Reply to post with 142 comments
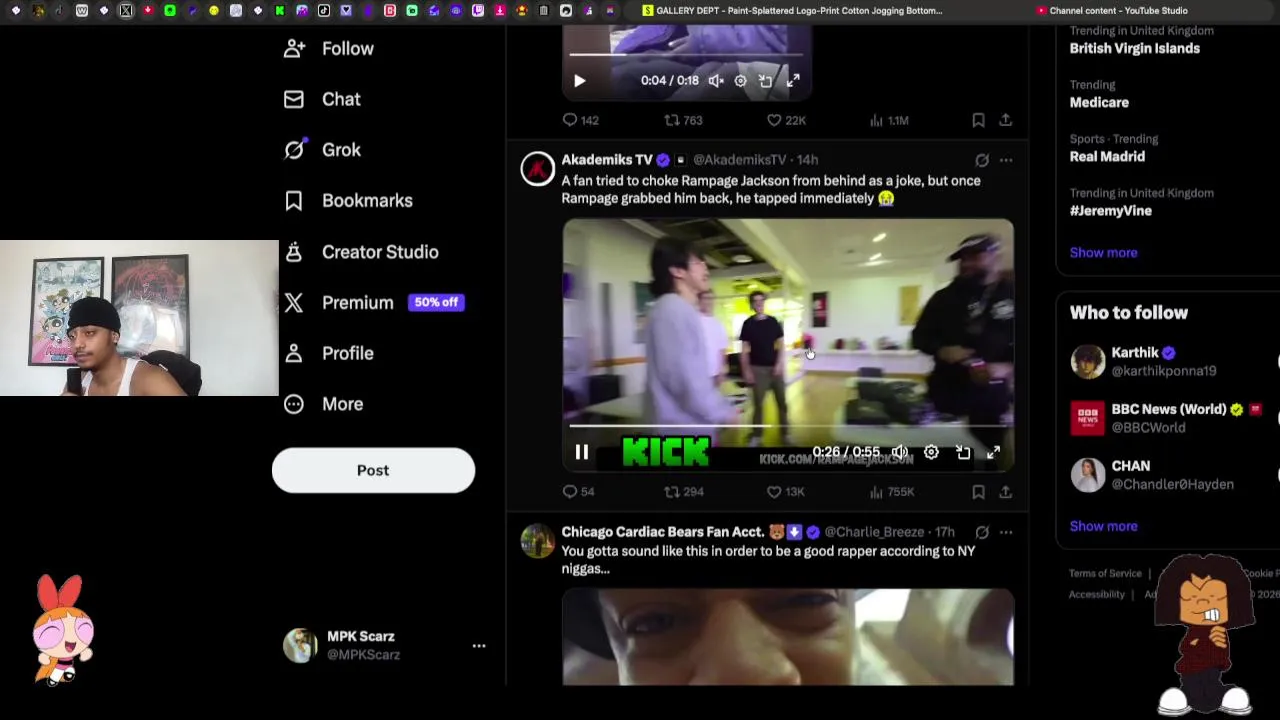The height and width of the screenshot is (720, 1280). click(580, 120)
